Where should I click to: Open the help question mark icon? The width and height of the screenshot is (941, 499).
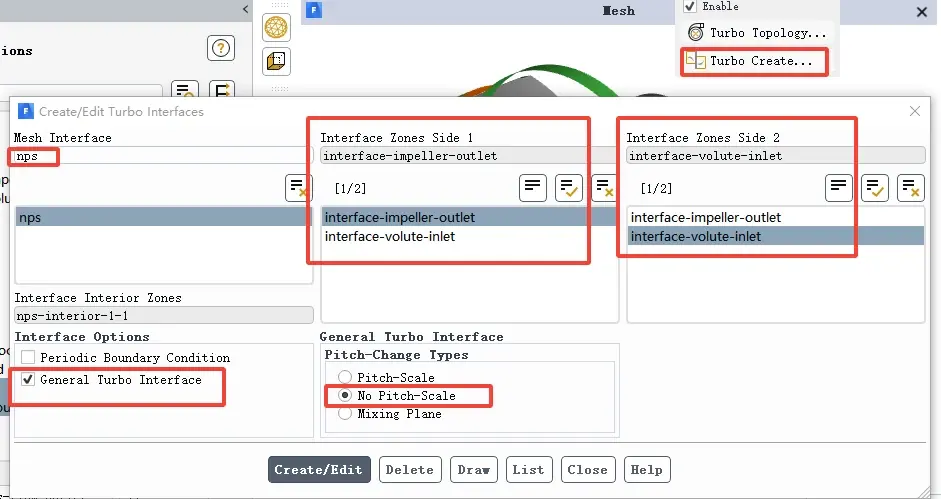(x=221, y=48)
